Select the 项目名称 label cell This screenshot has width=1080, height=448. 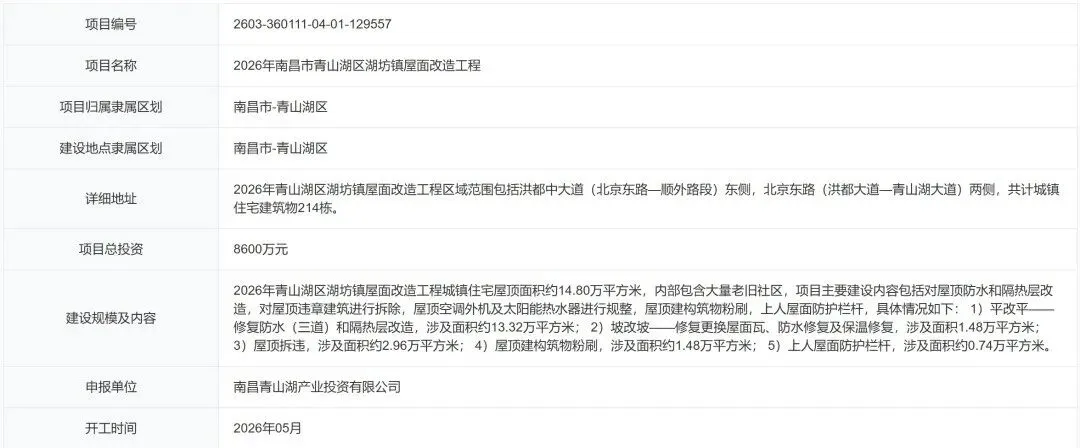click(x=111, y=66)
